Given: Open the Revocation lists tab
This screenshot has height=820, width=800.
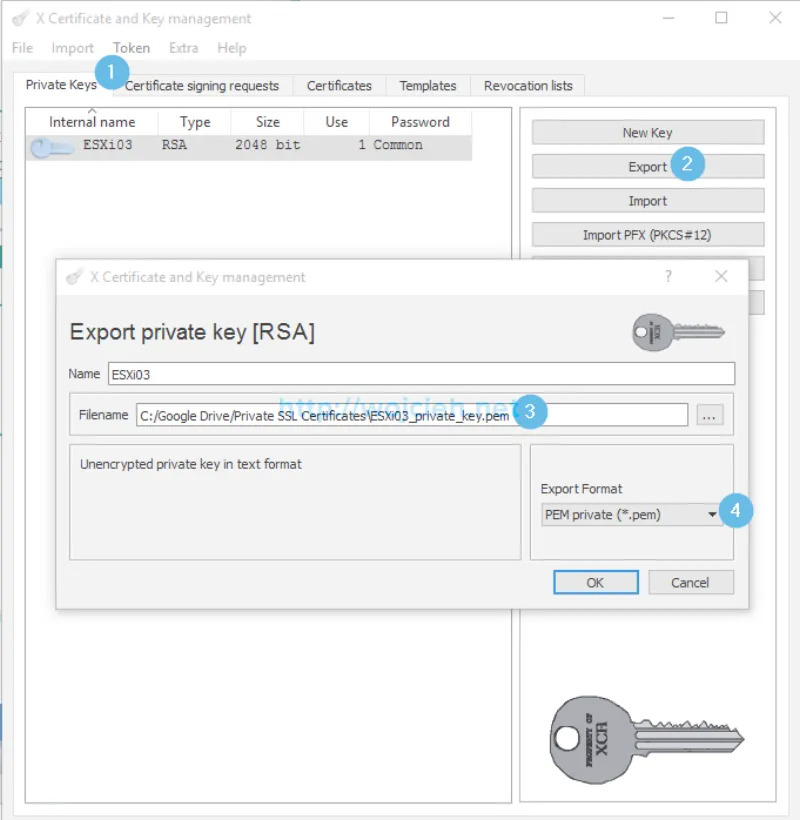Looking at the screenshot, I should click(x=528, y=86).
